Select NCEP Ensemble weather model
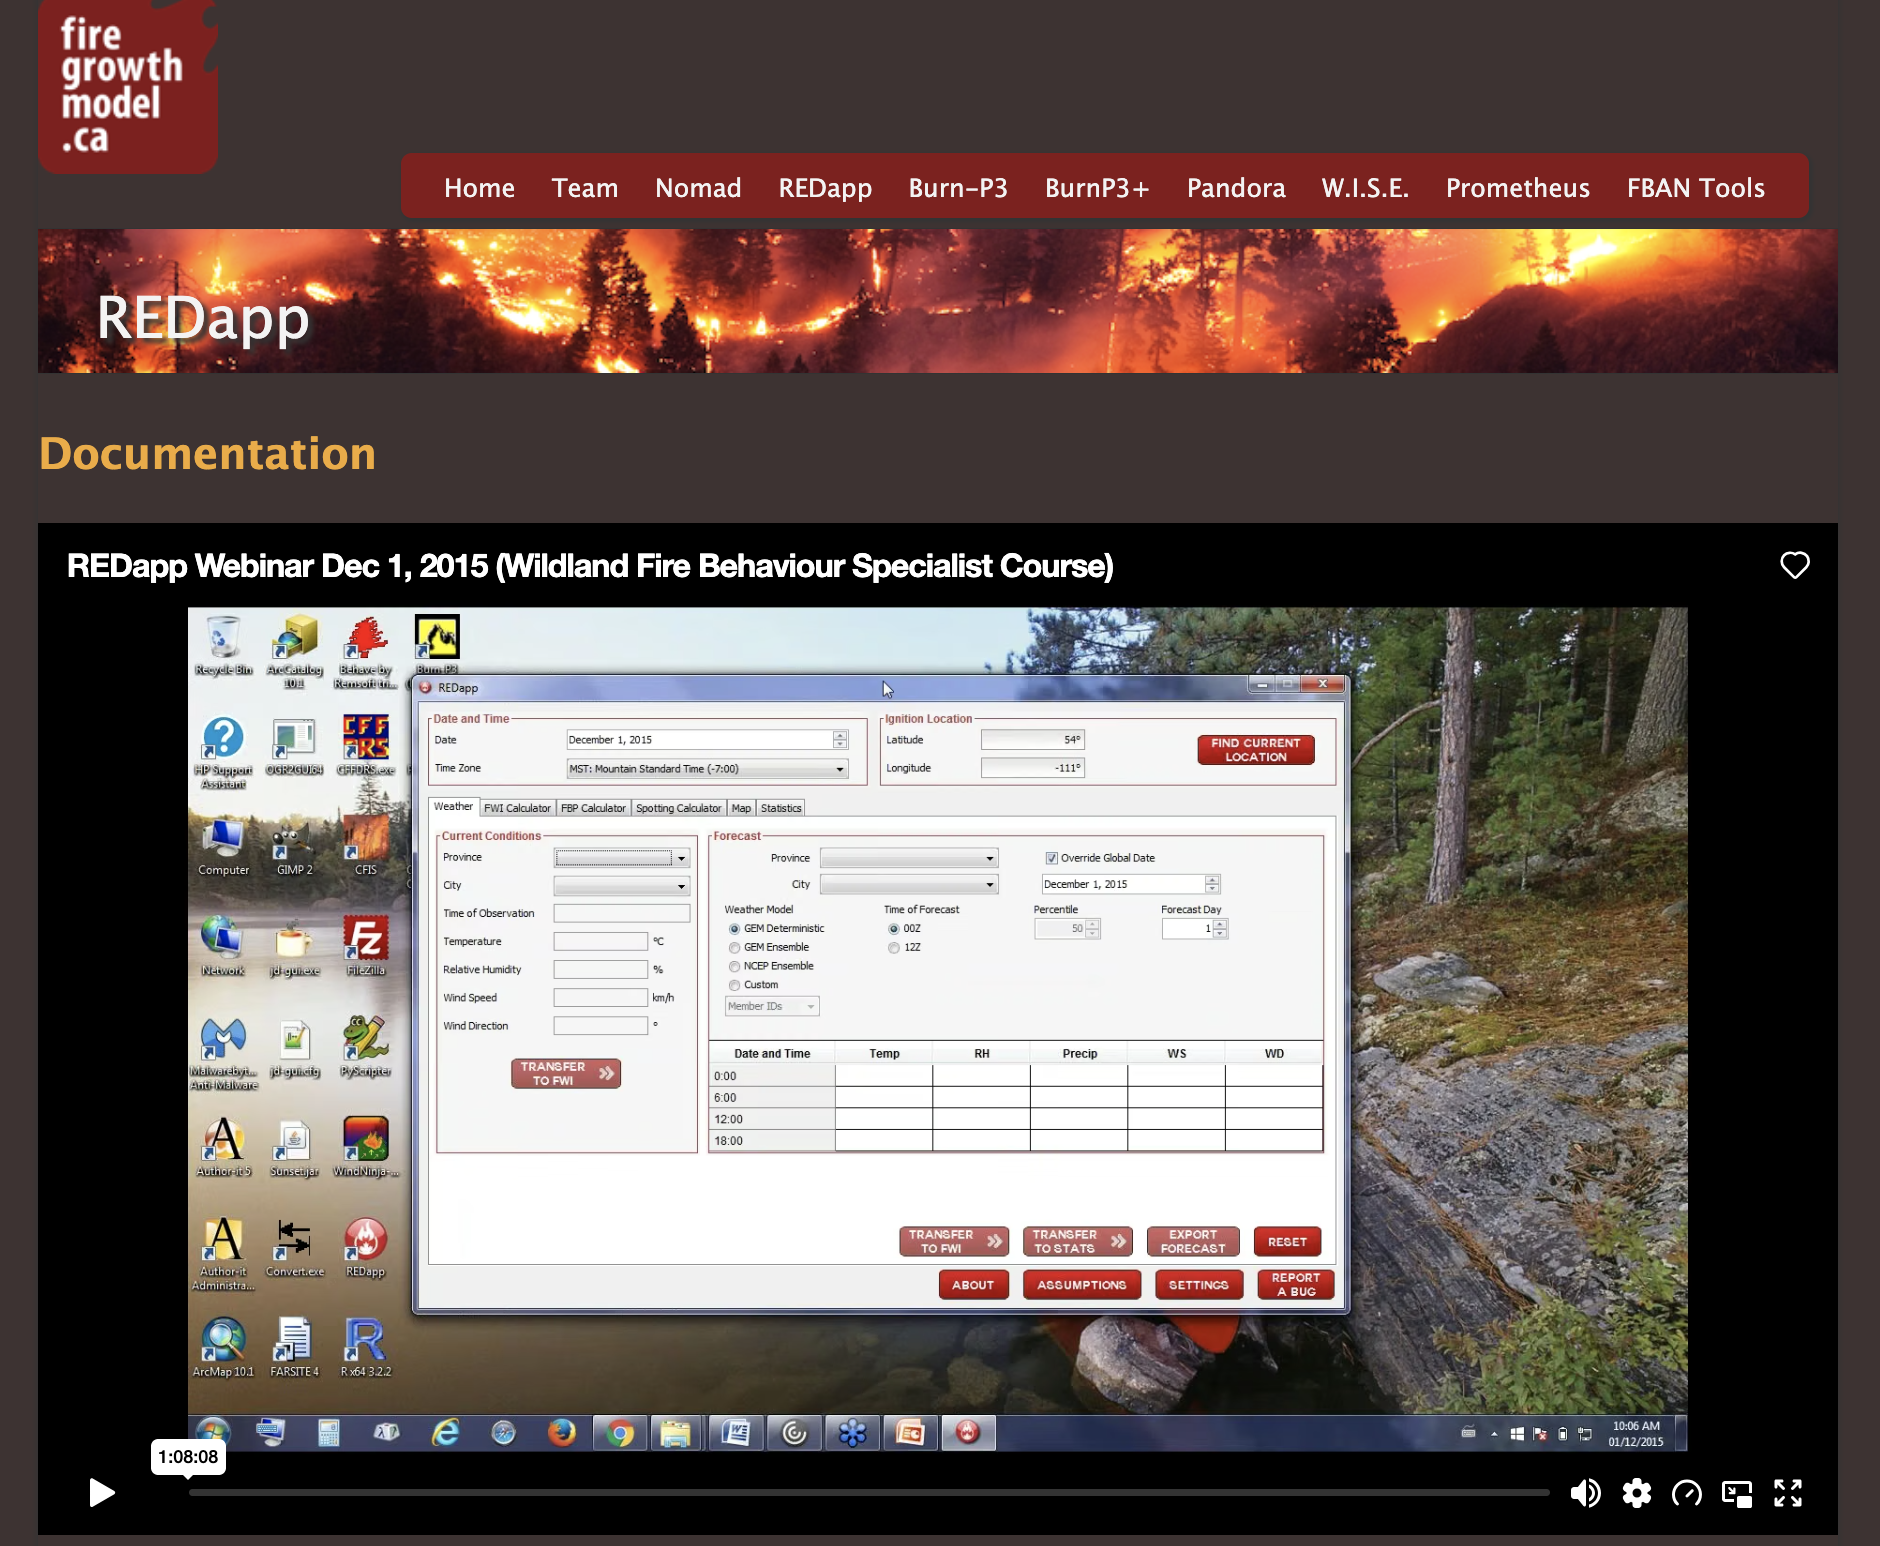The width and height of the screenshot is (1880, 1546). point(735,967)
